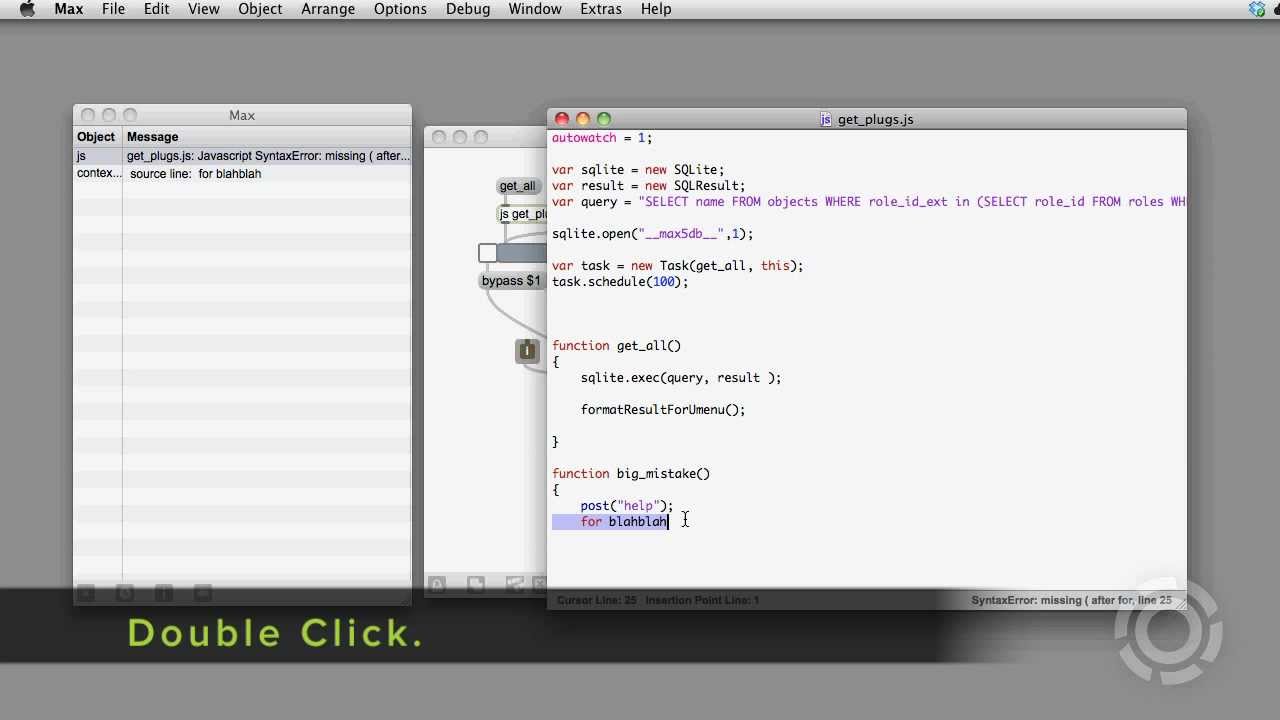Click the get_all message box in patcher
The width and height of the screenshot is (1280, 720).
coord(518,186)
